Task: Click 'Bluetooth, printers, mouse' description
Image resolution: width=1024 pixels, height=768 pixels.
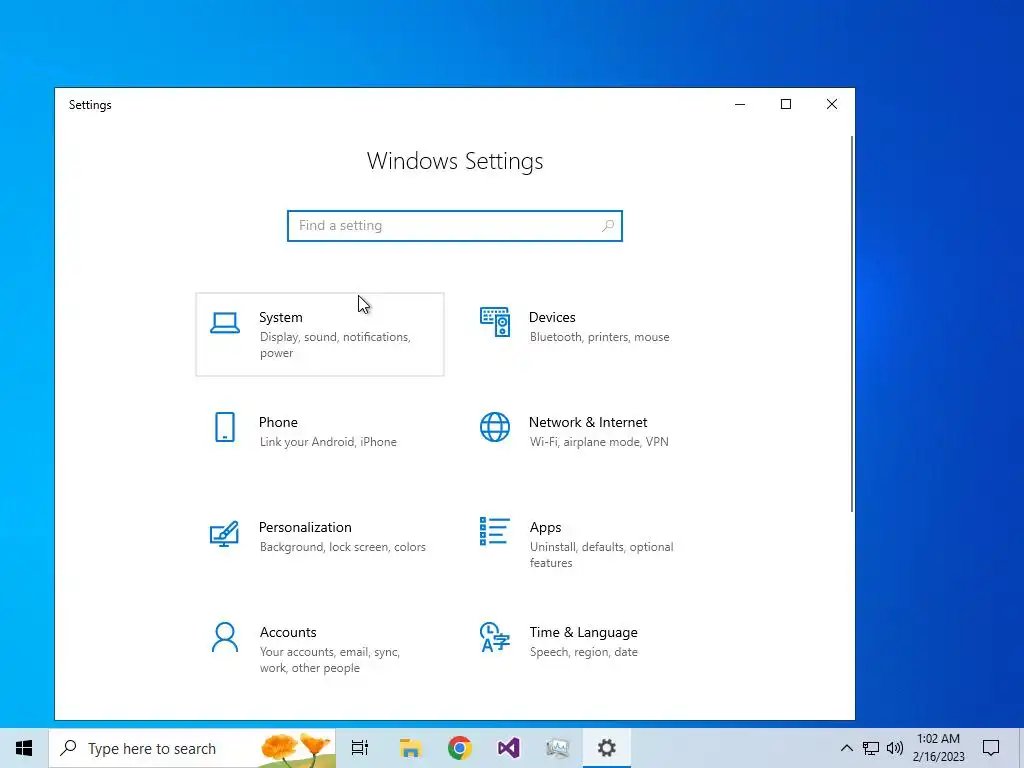Action: [x=600, y=337]
